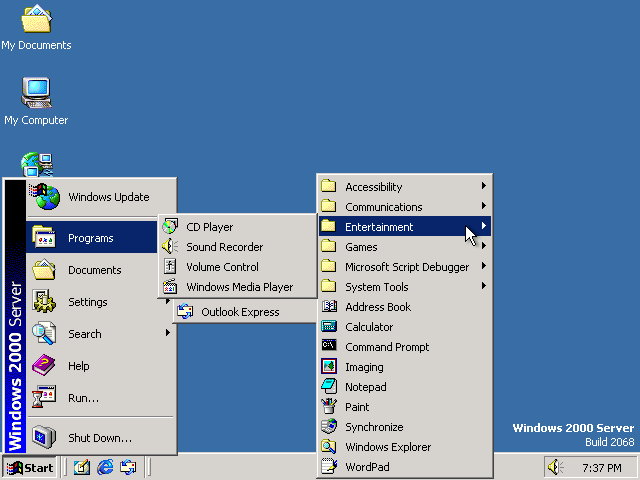Screen dimensions: 640x480
Task: Click the Search magnifier icon in Start menu
Action: (44, 333)
